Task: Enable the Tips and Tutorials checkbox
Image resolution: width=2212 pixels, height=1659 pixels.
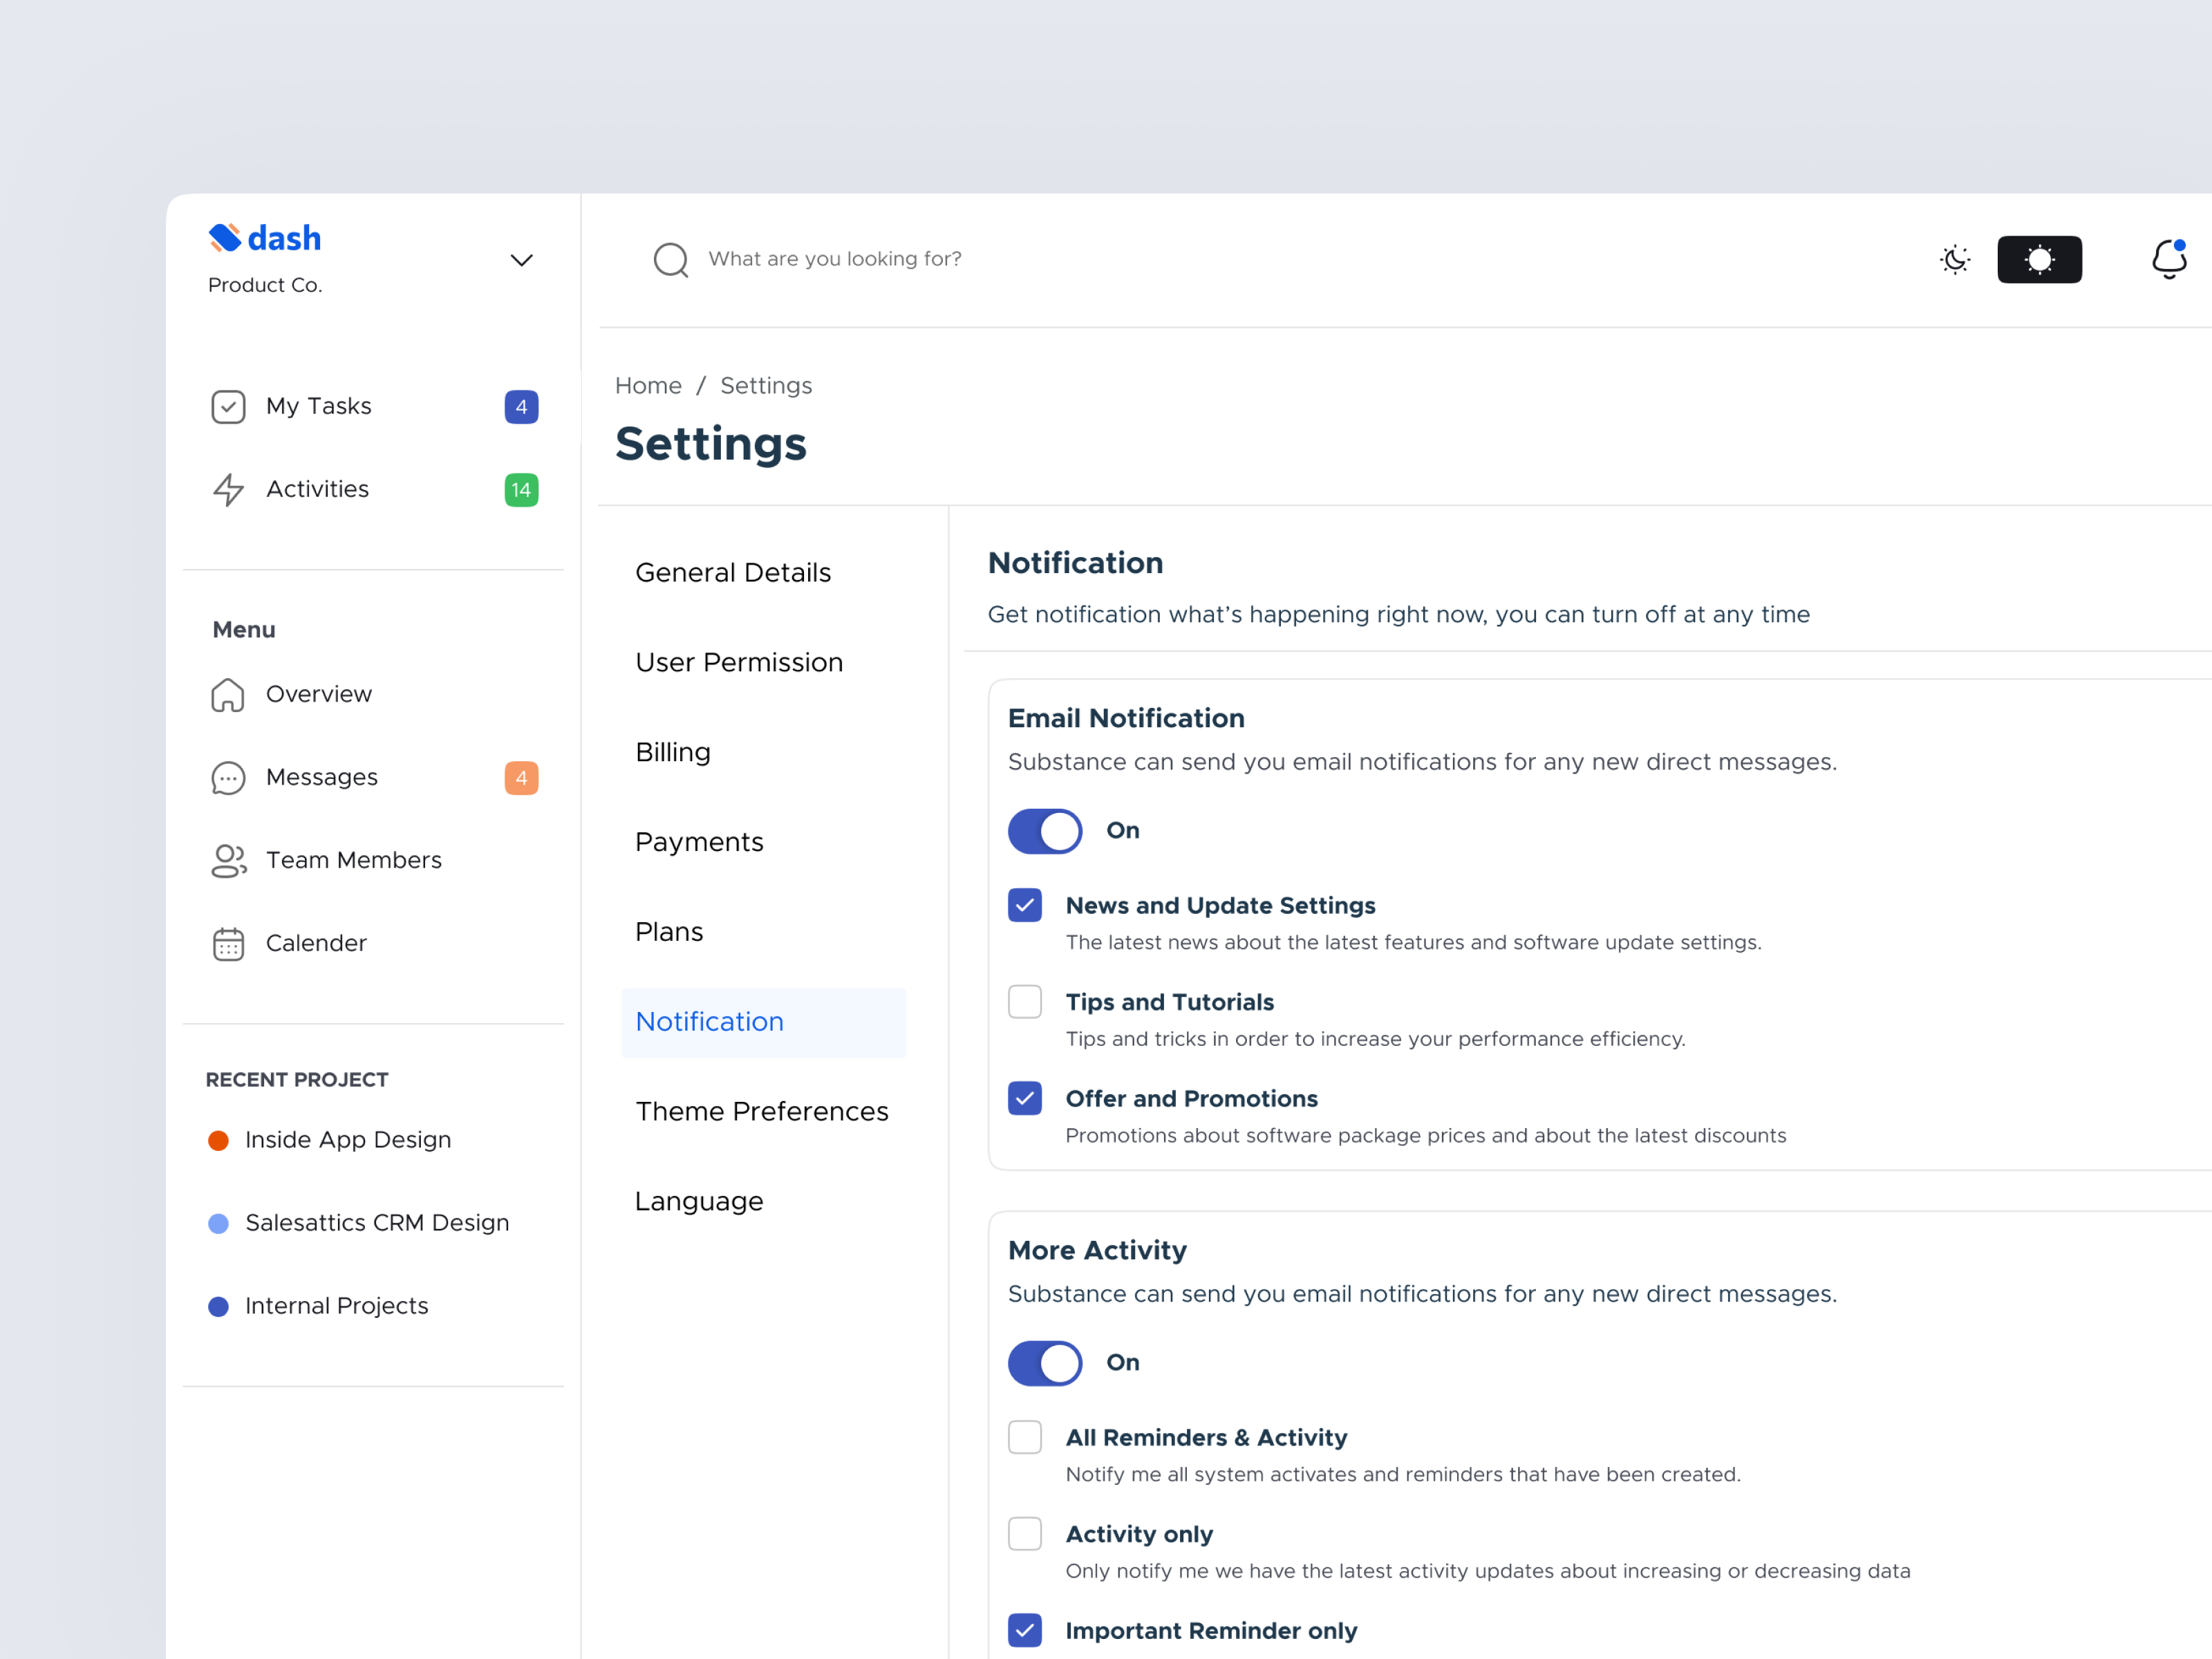Action: tap(1024, 1001)
